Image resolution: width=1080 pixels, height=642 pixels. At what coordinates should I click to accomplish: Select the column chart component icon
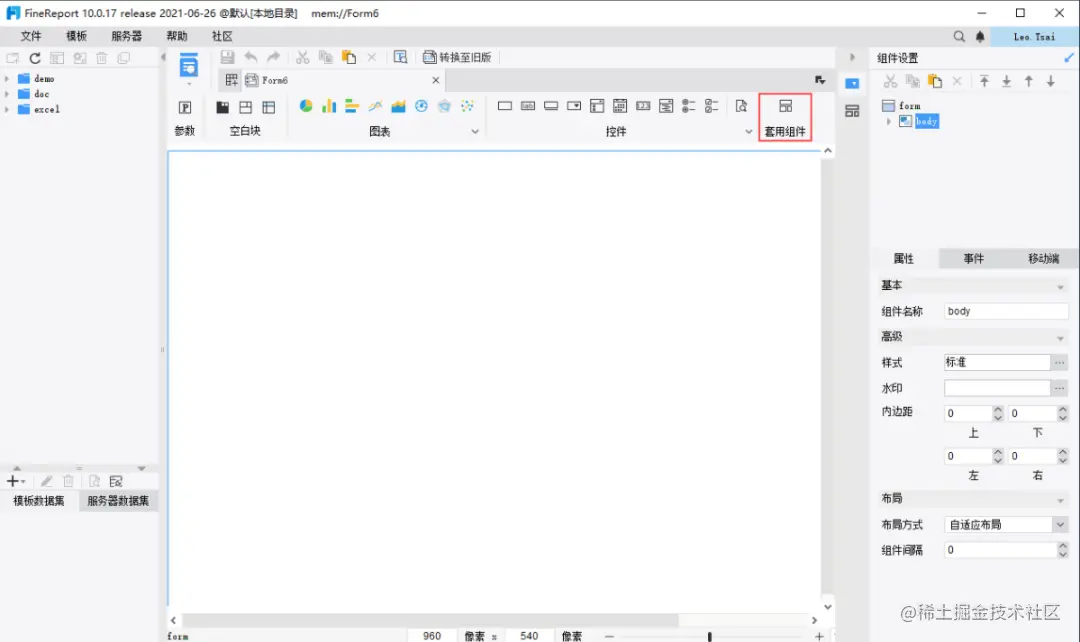[x=329, y=105]
